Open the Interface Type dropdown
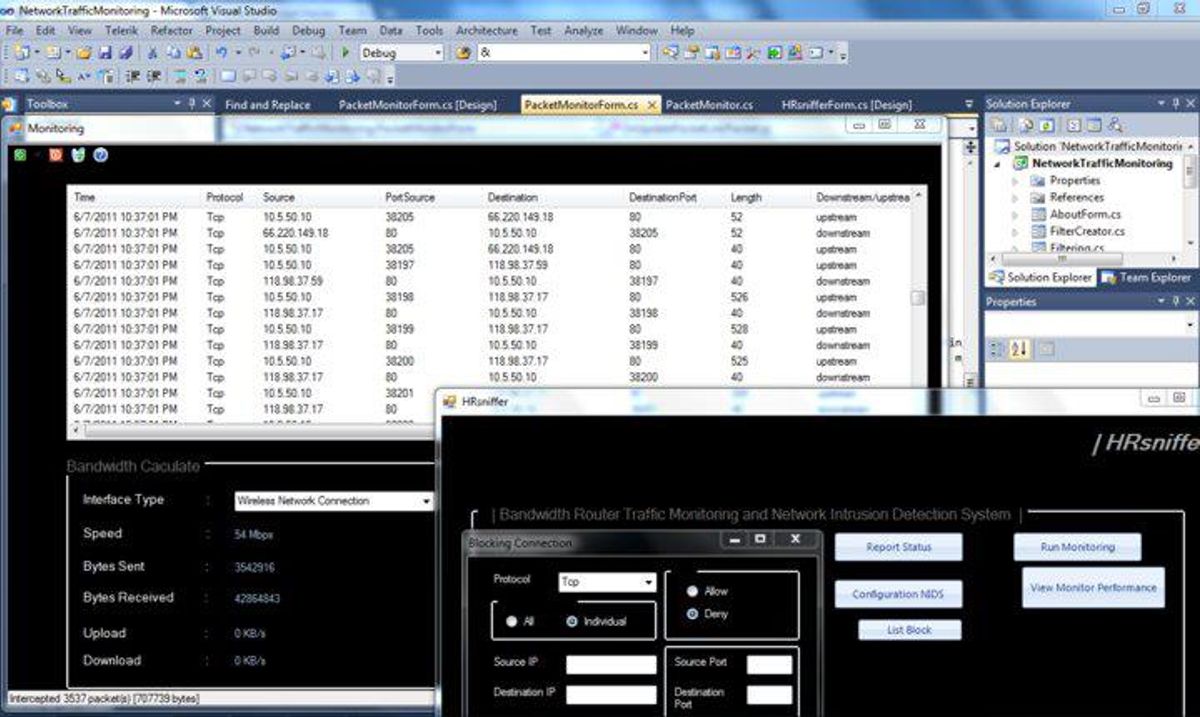Image resolution: width=1200 pixels, height=717 pixels. [426, 501]
